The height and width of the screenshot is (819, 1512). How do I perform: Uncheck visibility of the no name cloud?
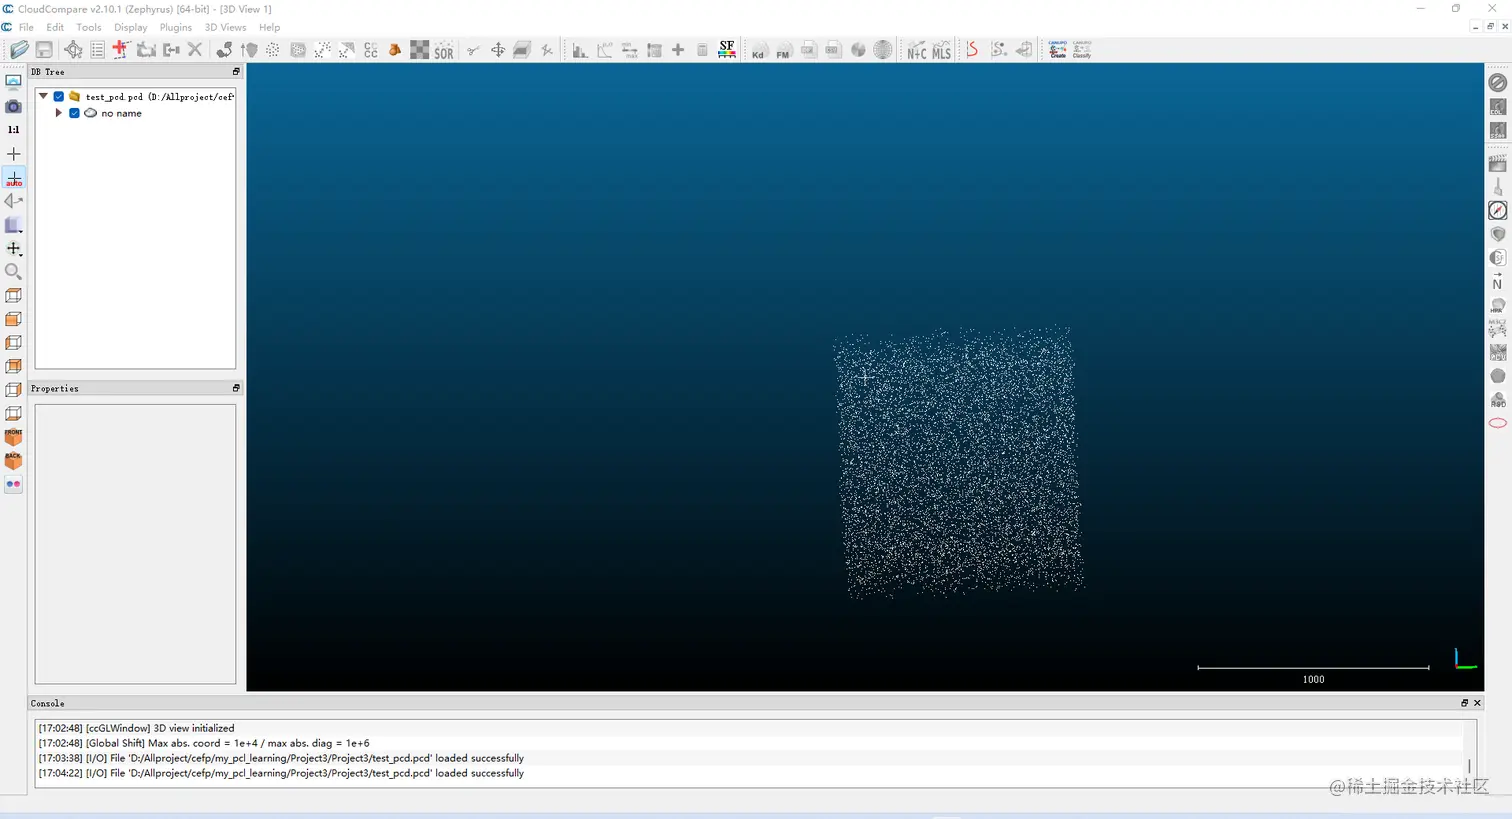pyautogui.click(x=74, y=113)
